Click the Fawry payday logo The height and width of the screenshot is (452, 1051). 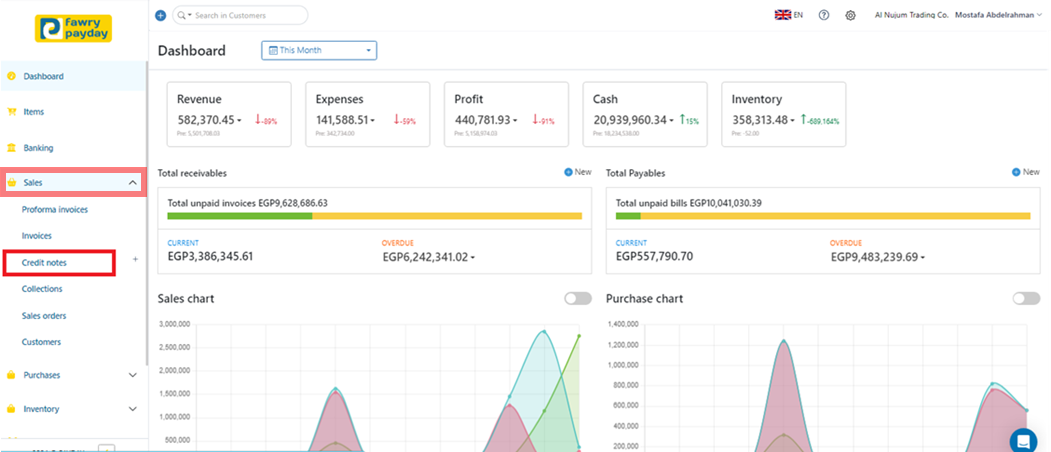tap(73, 28)
